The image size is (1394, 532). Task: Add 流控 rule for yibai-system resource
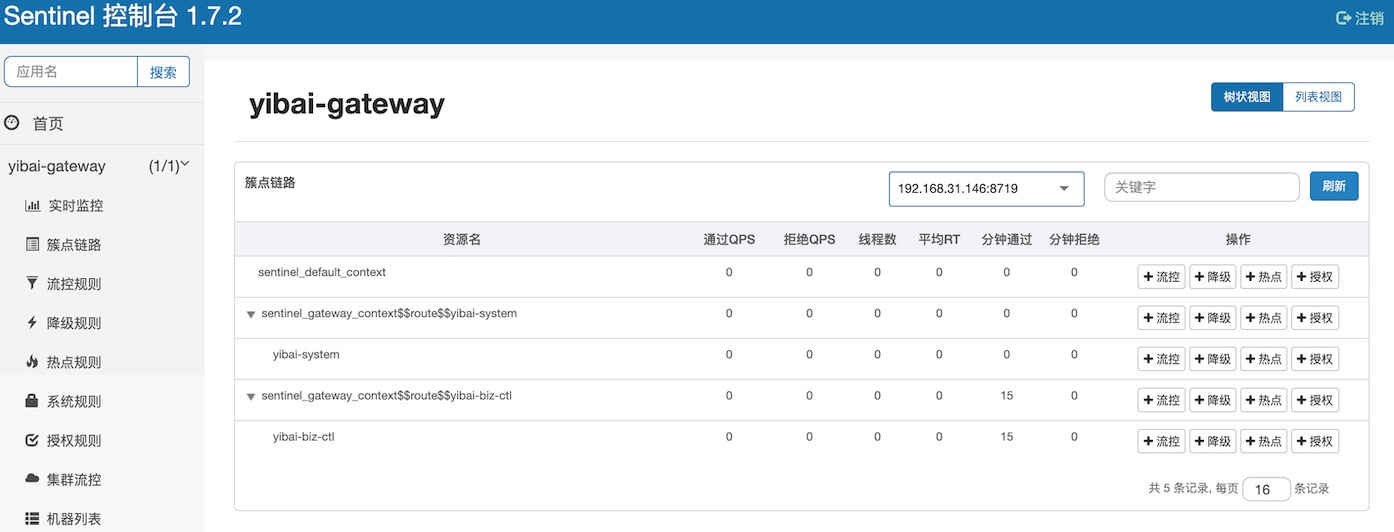click(x=1161, y=359)
